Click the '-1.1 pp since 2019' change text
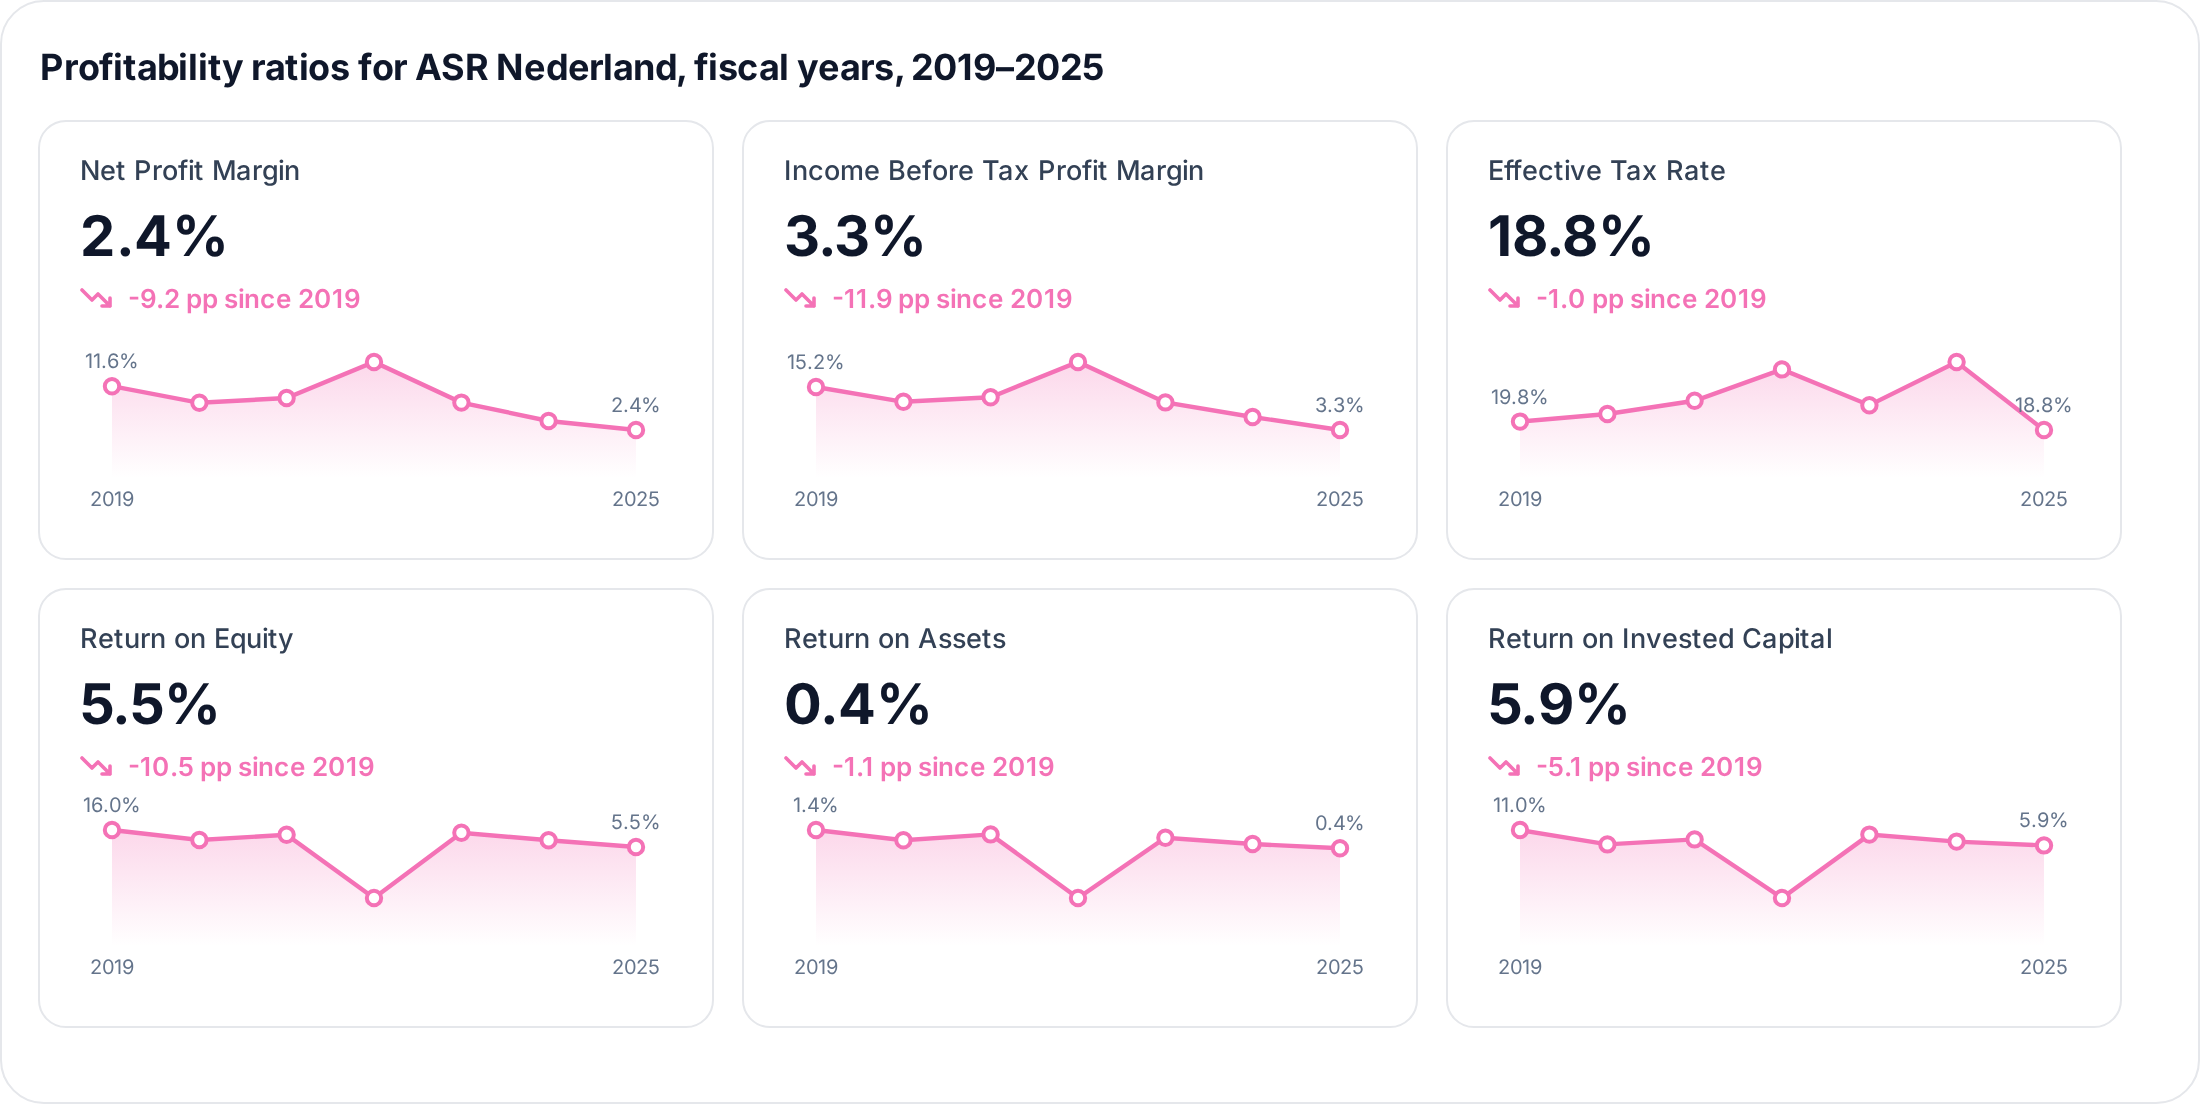Screen dimensions: 2200x1104 pos(943,767)
